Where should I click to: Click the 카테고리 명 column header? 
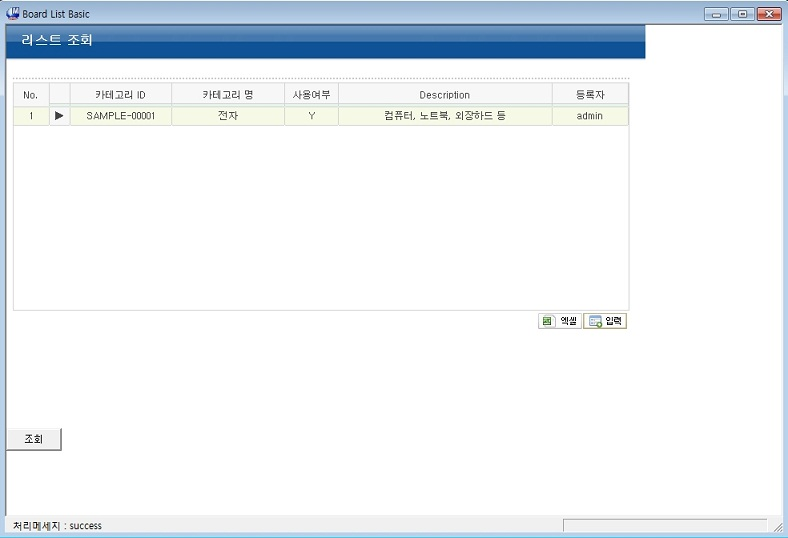pos(227,95)
